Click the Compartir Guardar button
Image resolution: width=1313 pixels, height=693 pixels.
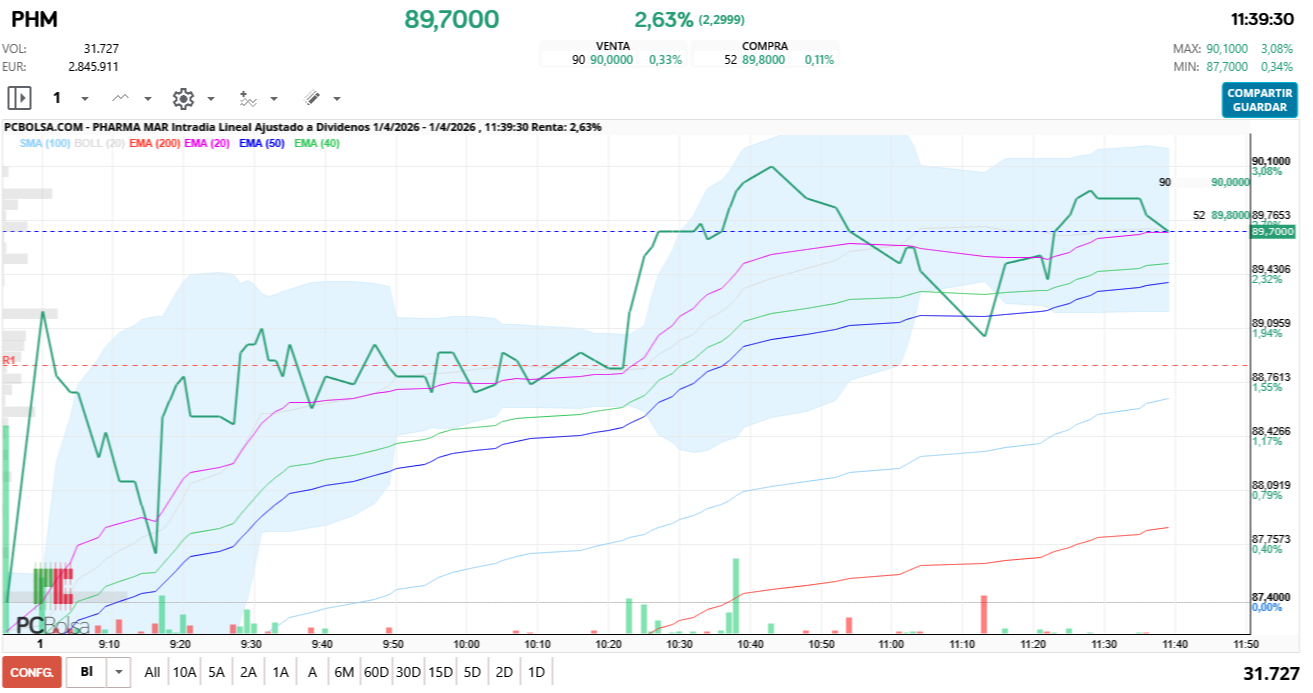click(x=1259, y=99)
